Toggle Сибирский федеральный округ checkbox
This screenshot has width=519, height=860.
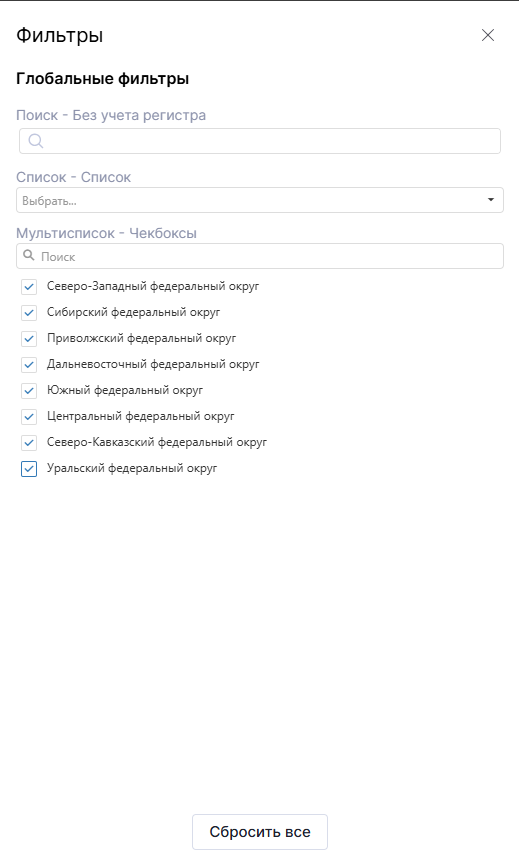[x=29, y=313]
